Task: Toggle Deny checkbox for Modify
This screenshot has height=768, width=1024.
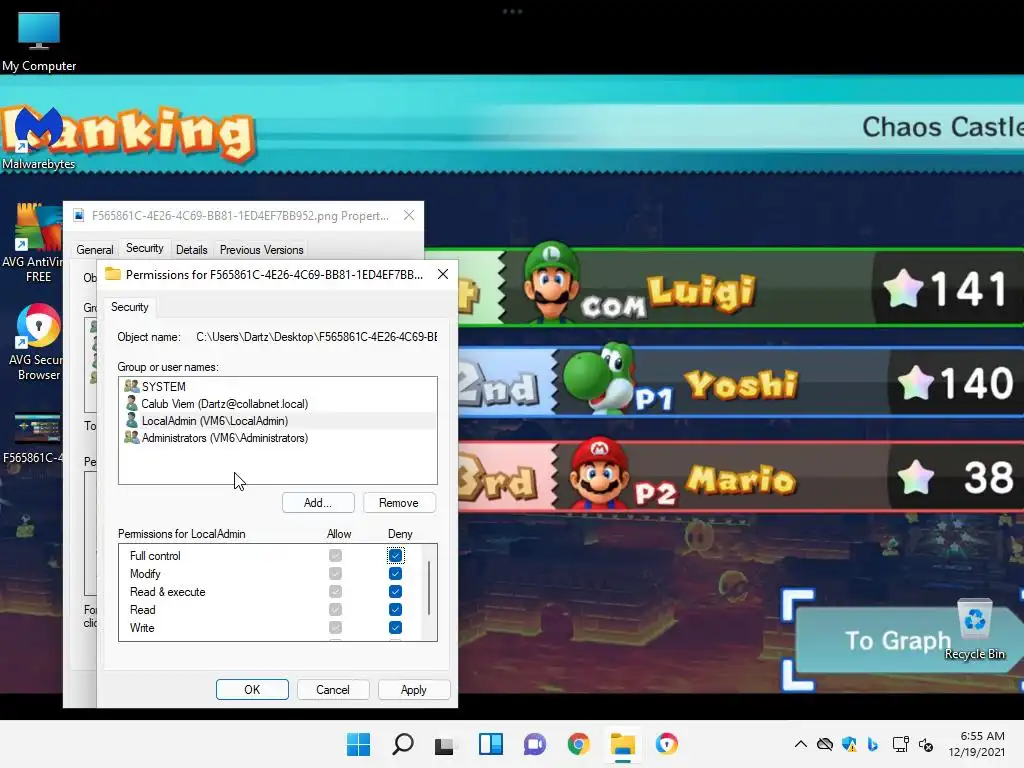Action: point(395,573)
